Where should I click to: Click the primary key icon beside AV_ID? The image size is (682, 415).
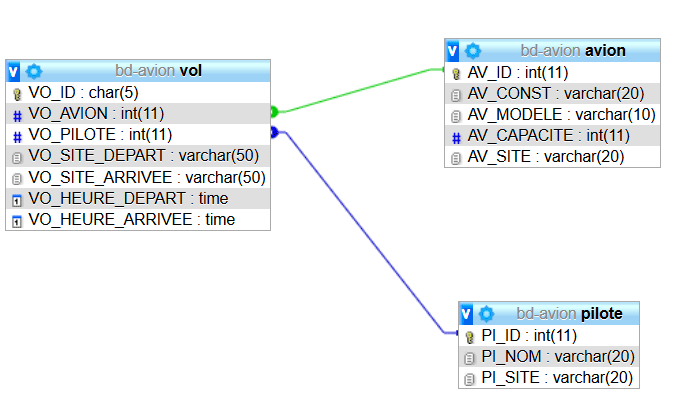pos(456,73)
